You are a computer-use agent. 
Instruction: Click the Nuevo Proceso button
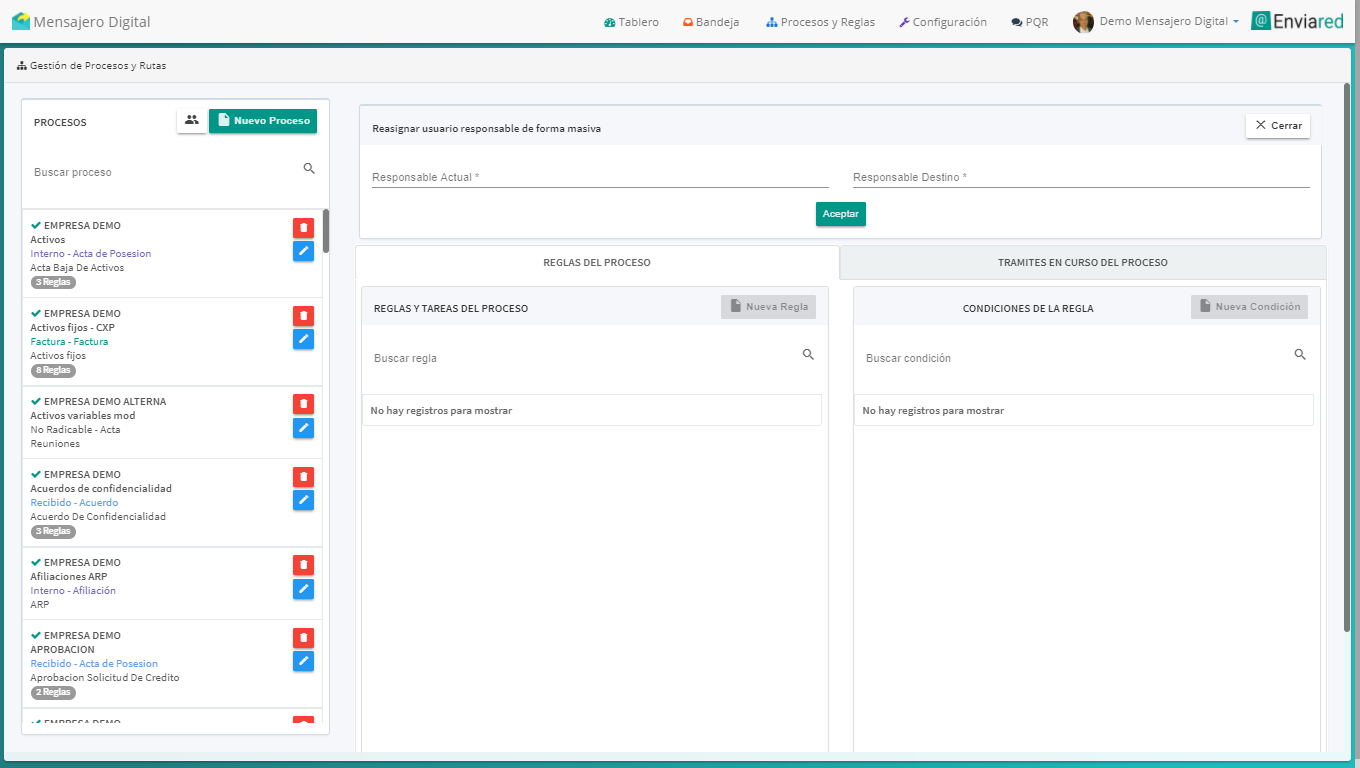coord(263,121)
